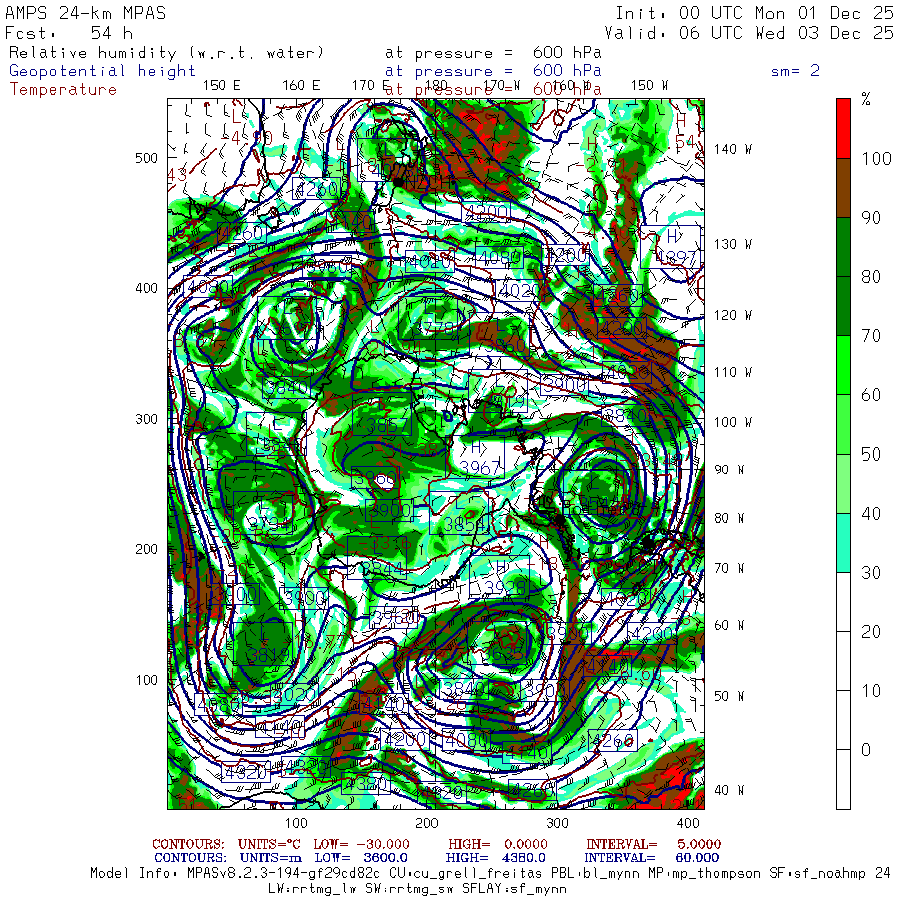The height and width of the screenshot is (900, 900).
Task: Click the contour label '4380' on the map
Action: (366, 783)
